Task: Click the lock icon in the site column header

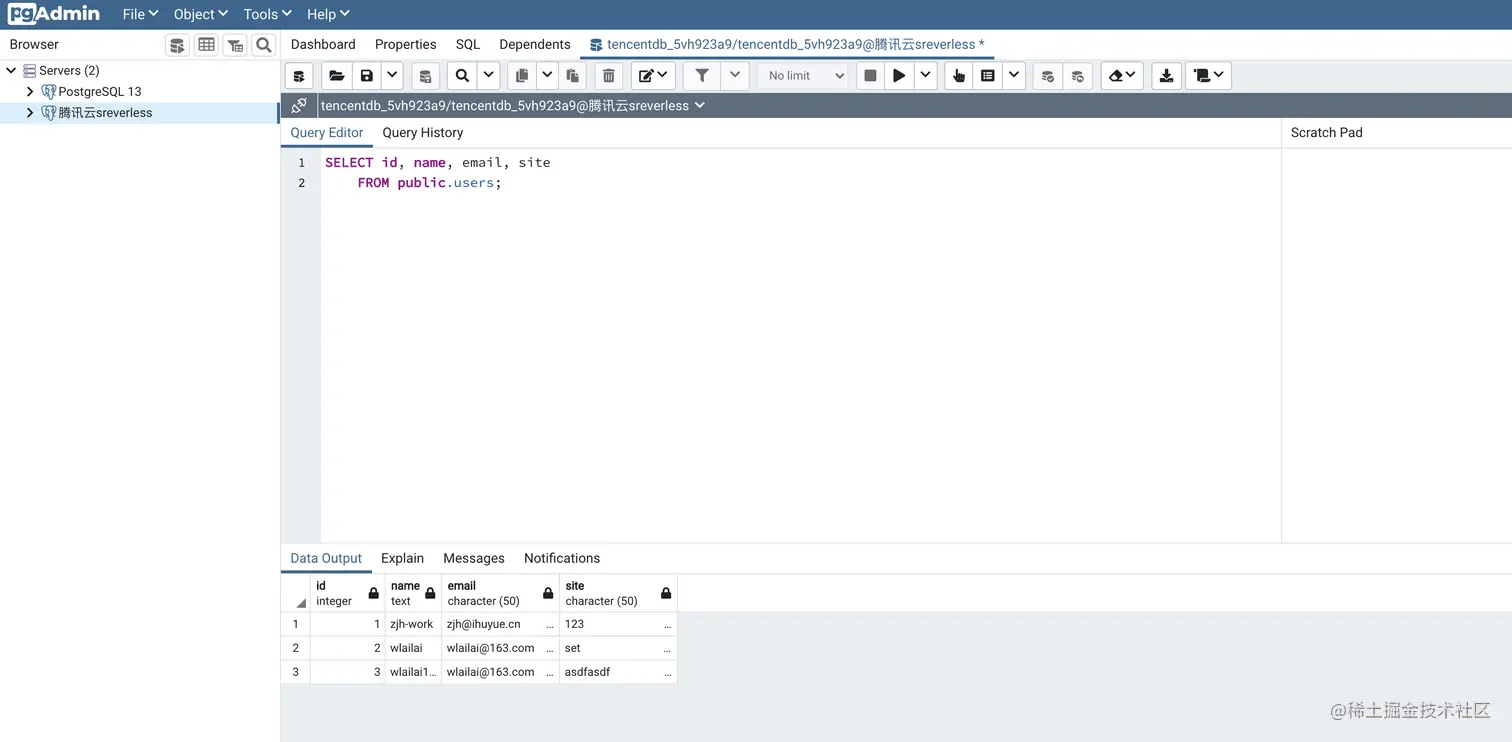Action: point(666,594)
